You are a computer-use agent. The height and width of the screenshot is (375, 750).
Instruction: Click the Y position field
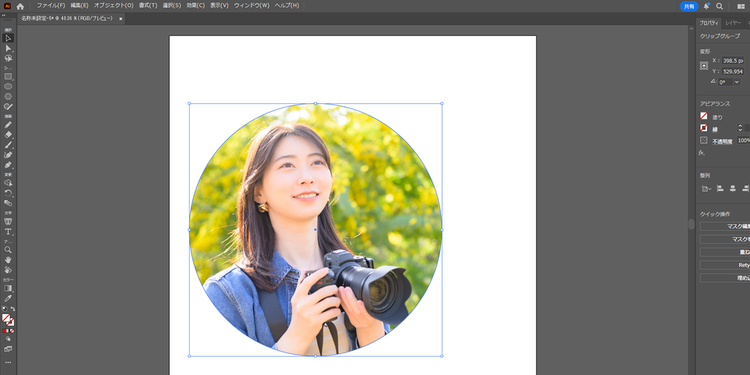coord(733,71)
